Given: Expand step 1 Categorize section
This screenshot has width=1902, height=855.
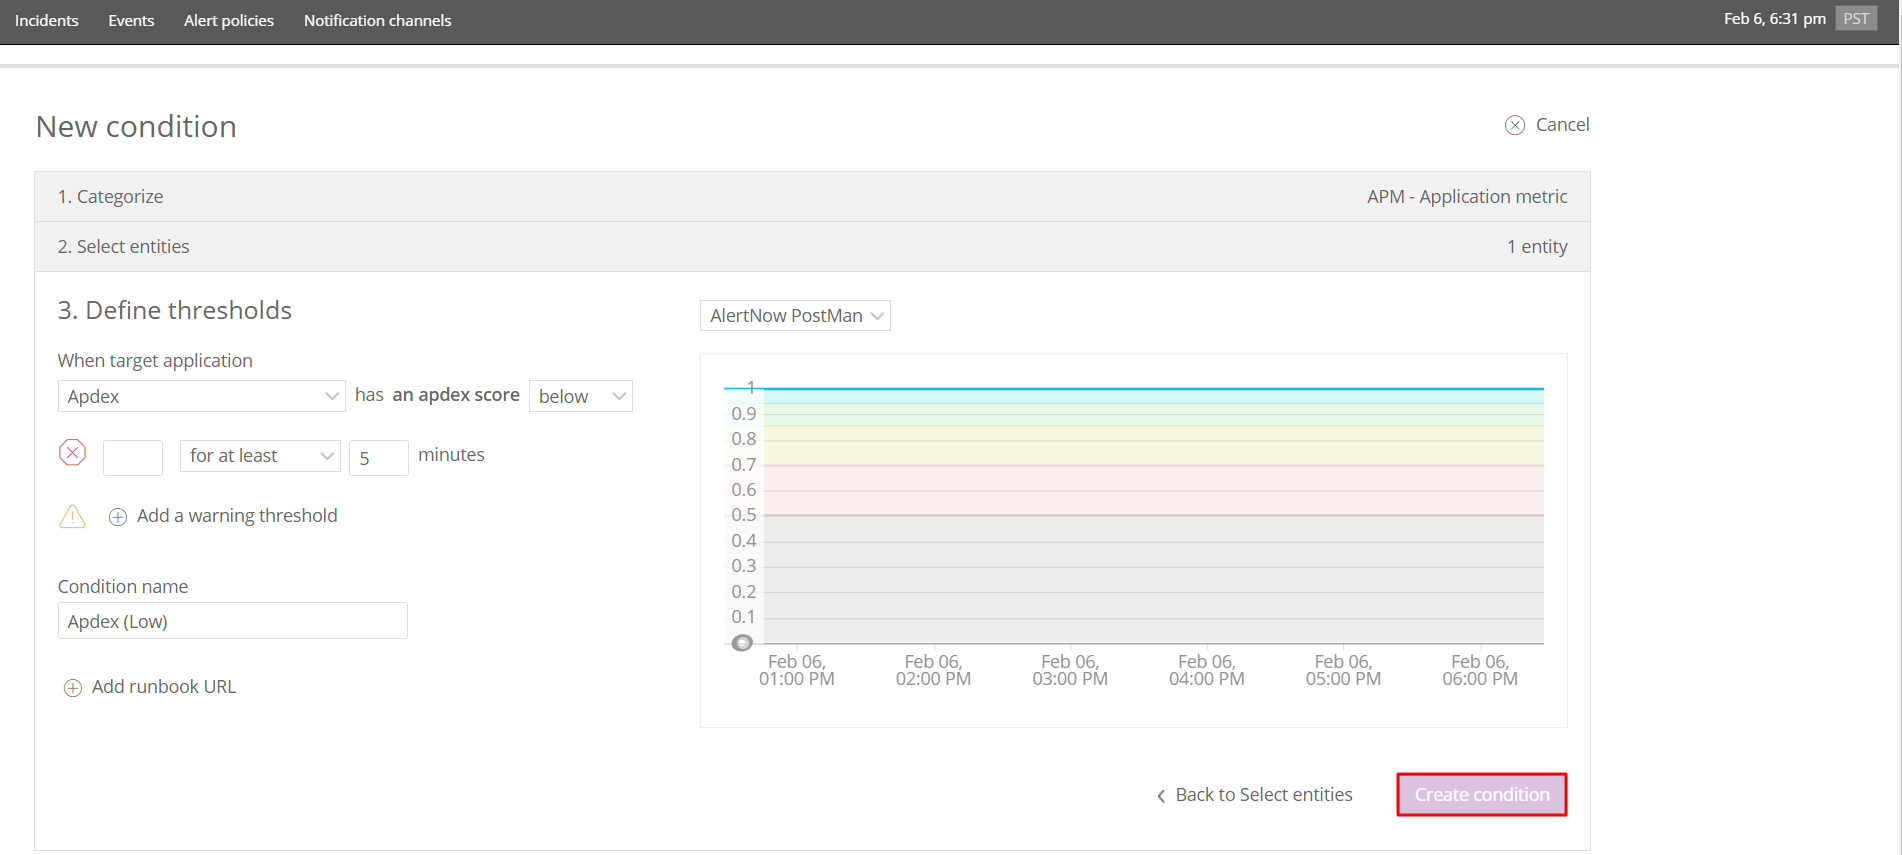Looking at the screenshot, I should point(110,197).
